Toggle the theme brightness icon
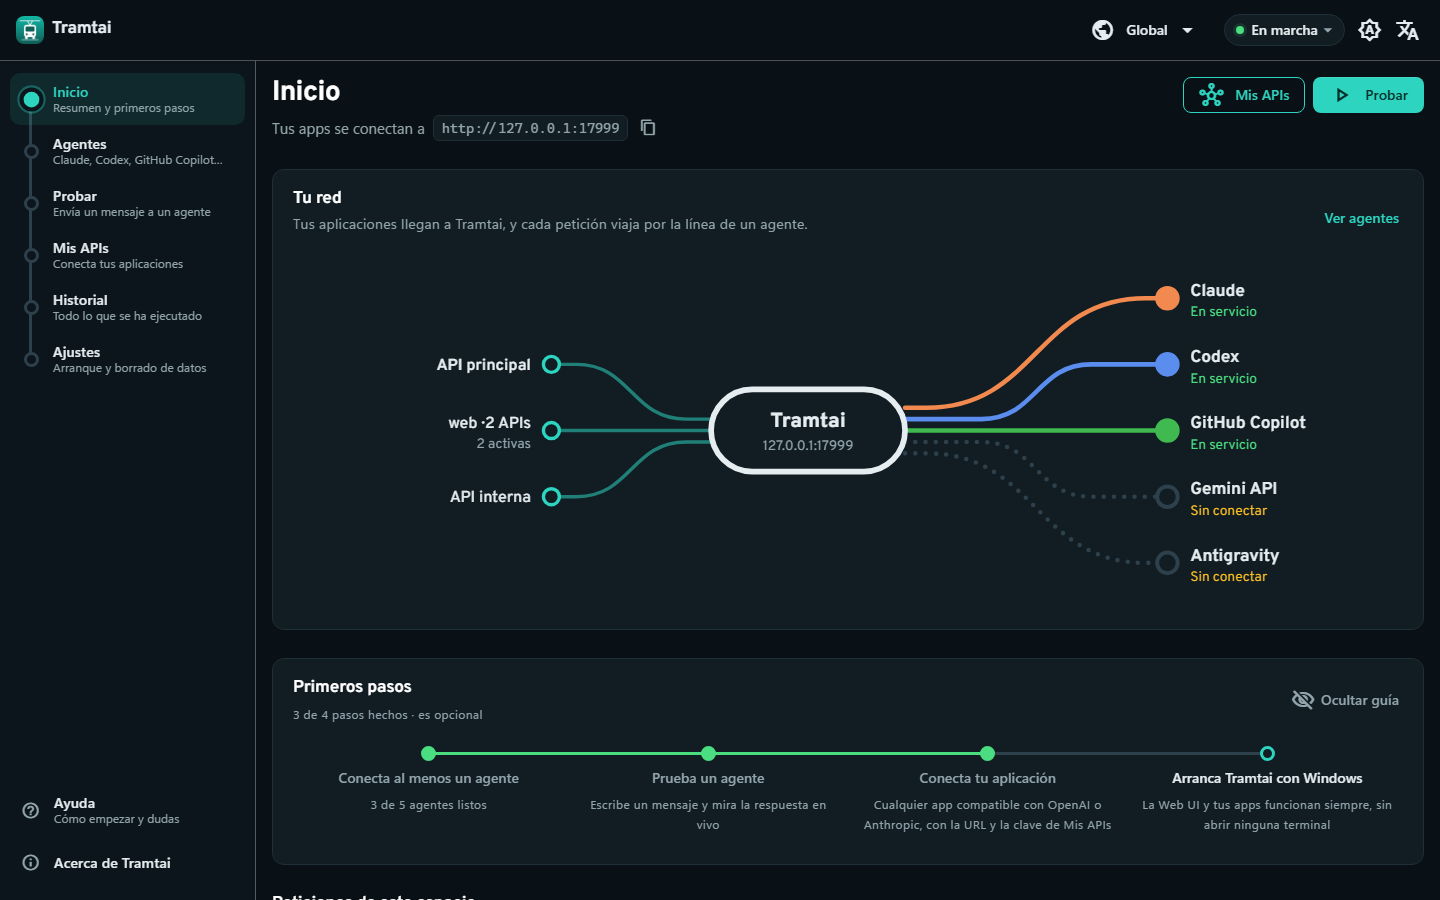 (1369, 30)
